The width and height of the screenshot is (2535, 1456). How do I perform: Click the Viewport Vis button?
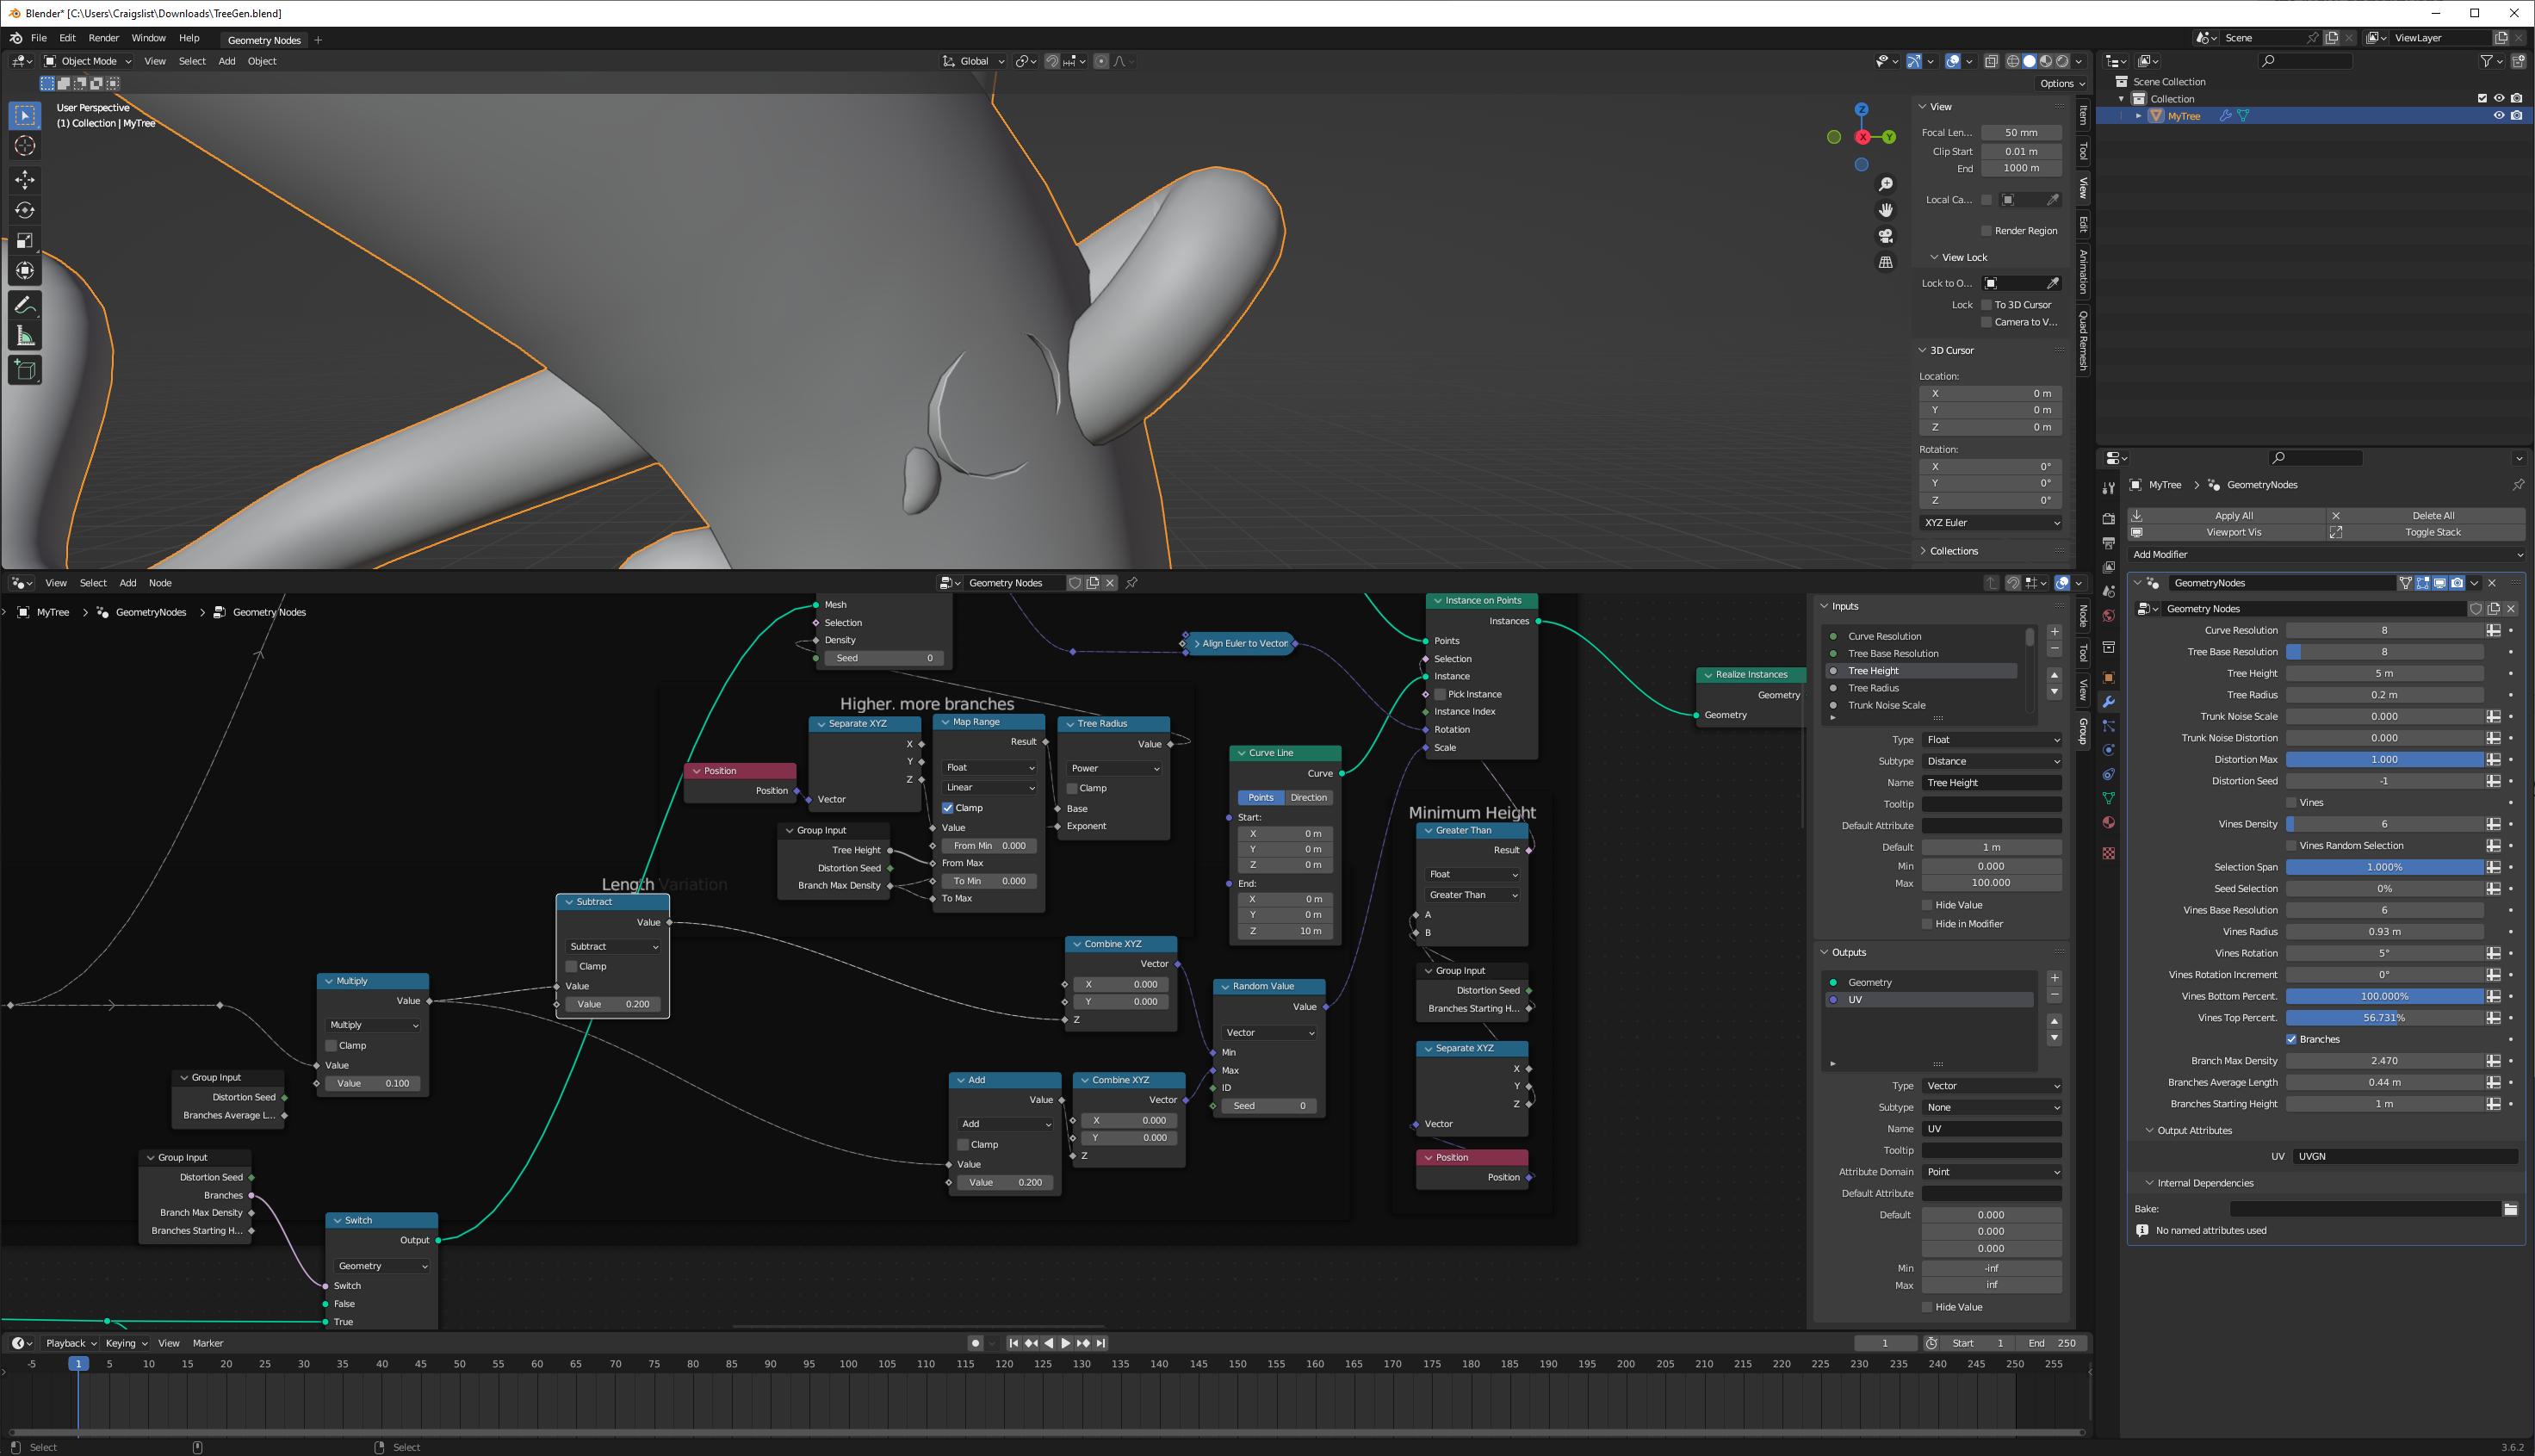point(2226,532)
